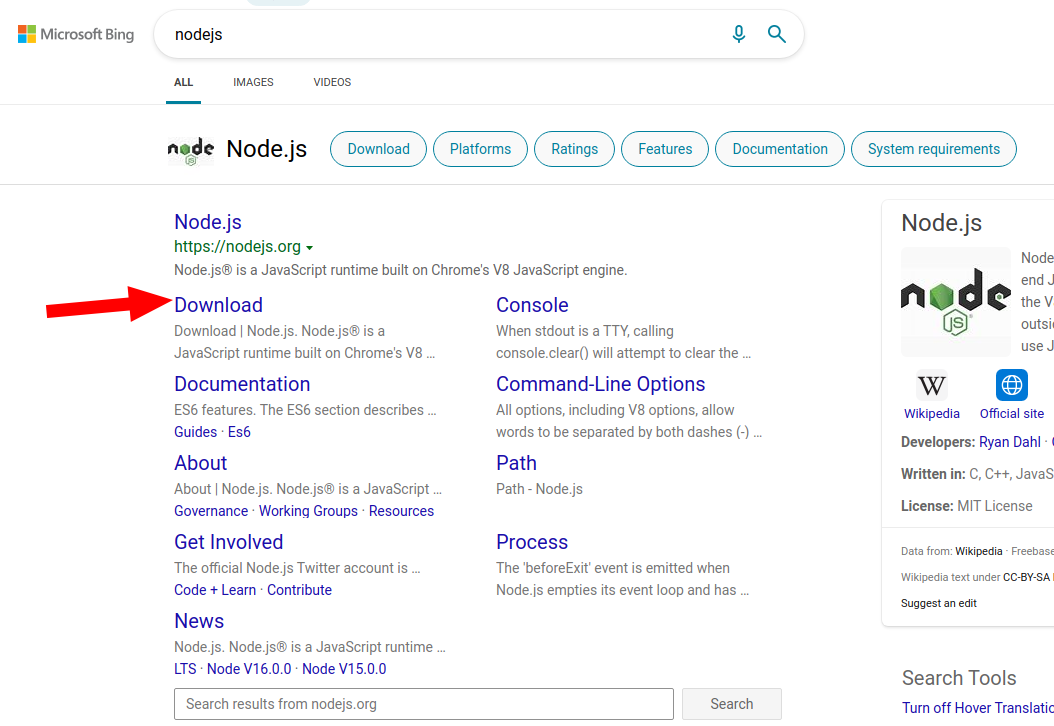Click the Turn off Hover Translation link
1054x726 pixels.
tap(978, 708)
